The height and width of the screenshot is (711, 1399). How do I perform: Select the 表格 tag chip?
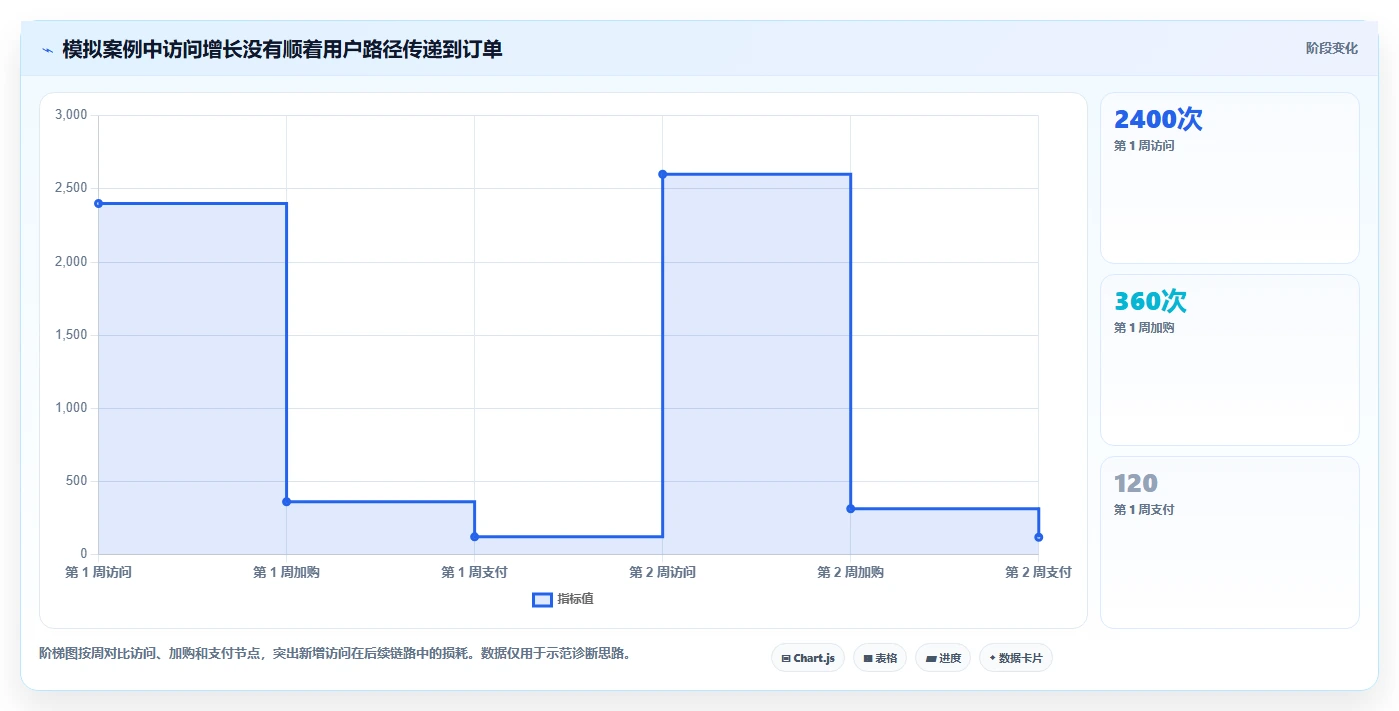point(880,658)
